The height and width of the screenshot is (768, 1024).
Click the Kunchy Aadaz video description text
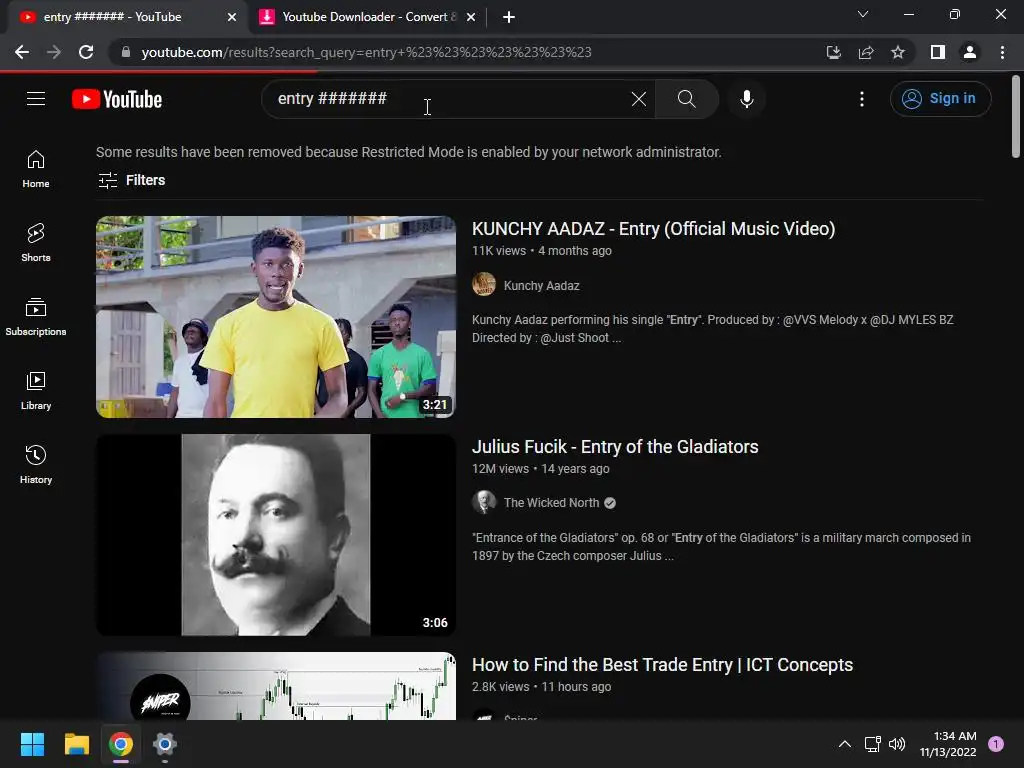click(x=712, y=328)
